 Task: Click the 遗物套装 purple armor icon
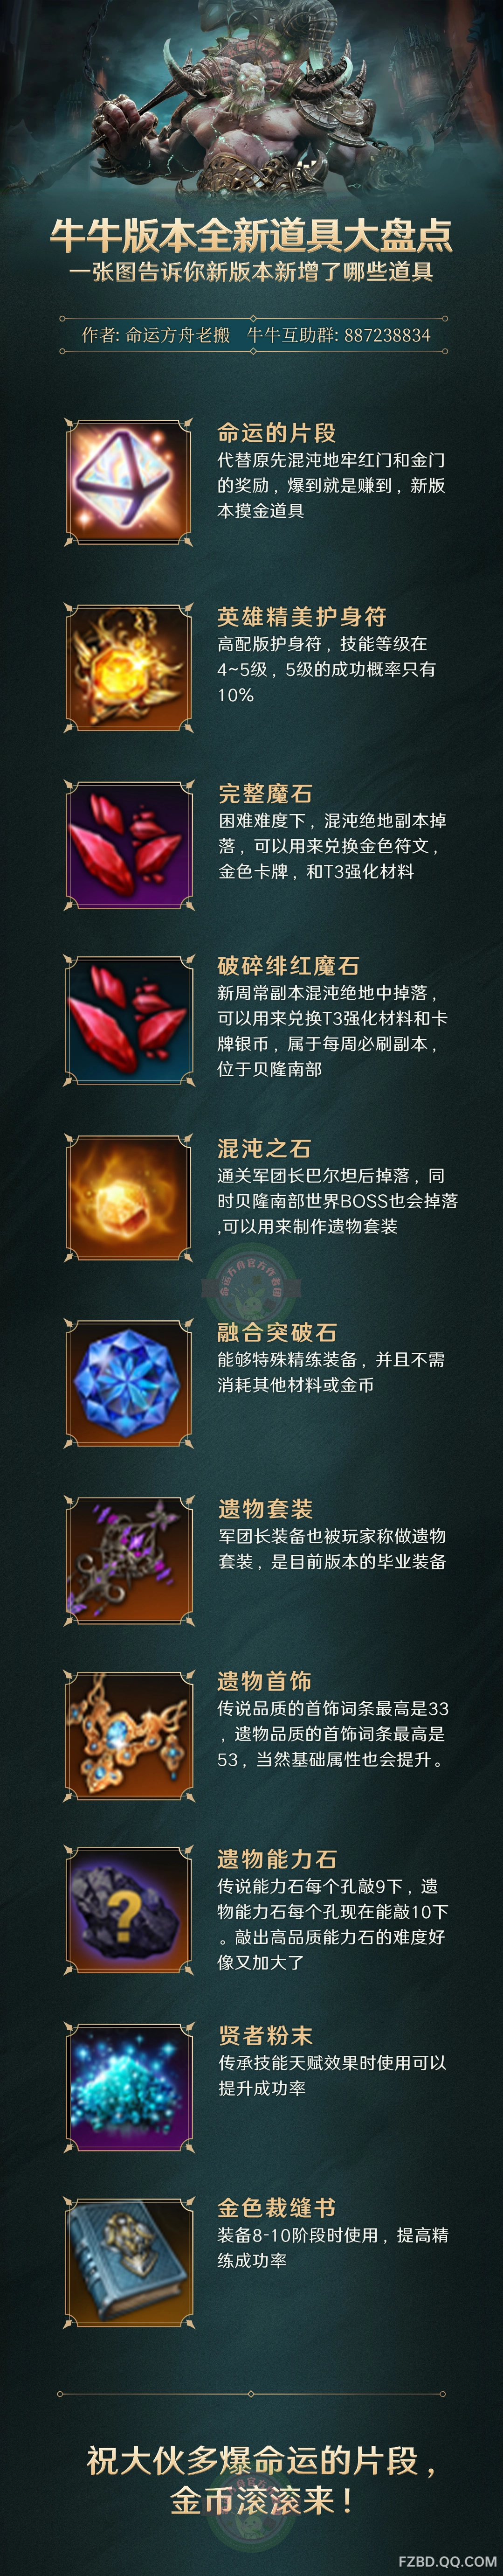click(129, 1559)
